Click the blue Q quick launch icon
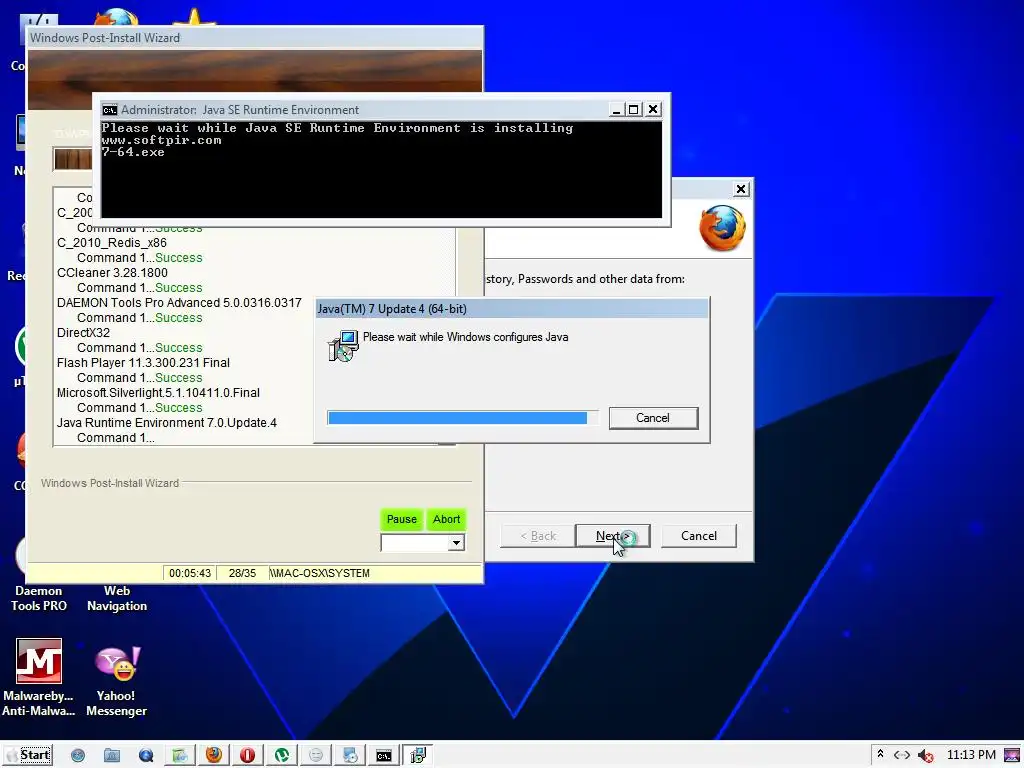This screenshot has width=1024, height=768. click(146, 755)
